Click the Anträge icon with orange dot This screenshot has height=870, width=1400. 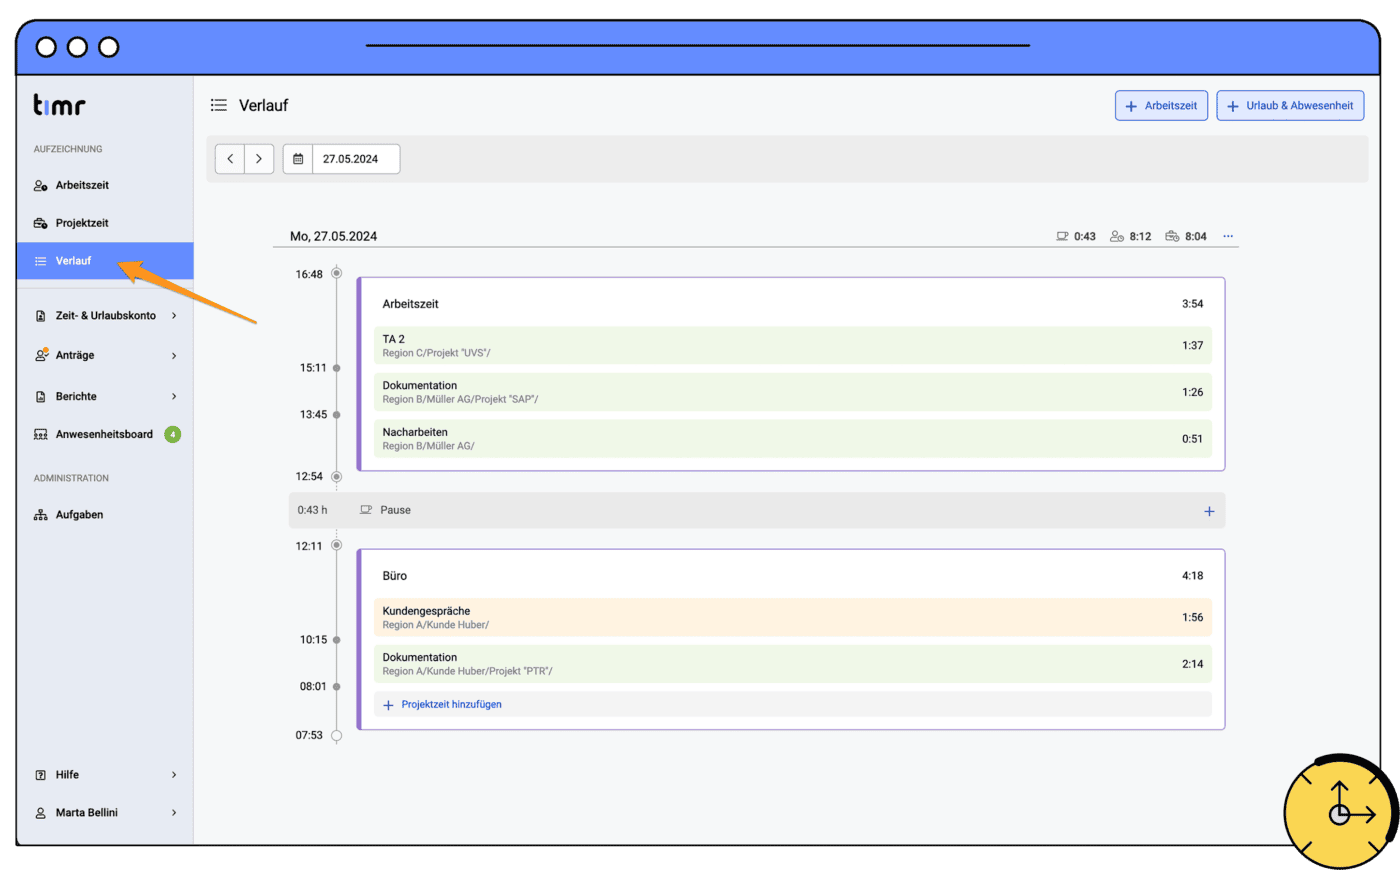(x=41, y=355)
